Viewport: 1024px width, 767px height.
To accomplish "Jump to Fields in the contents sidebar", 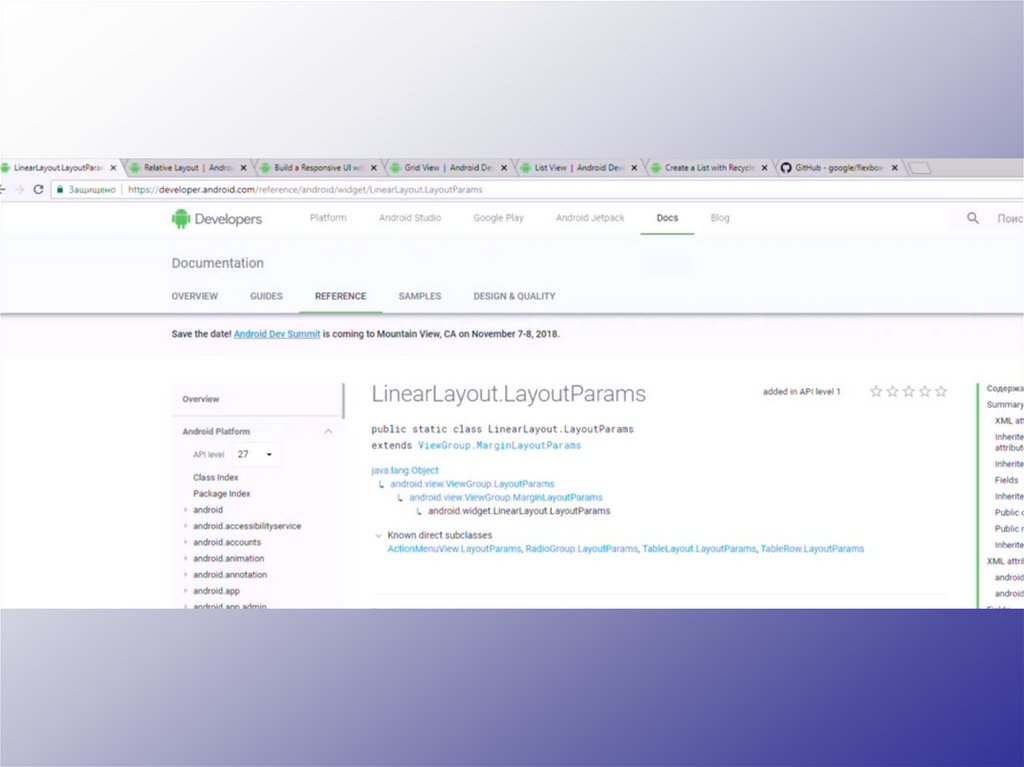I will coord(1006,480).
